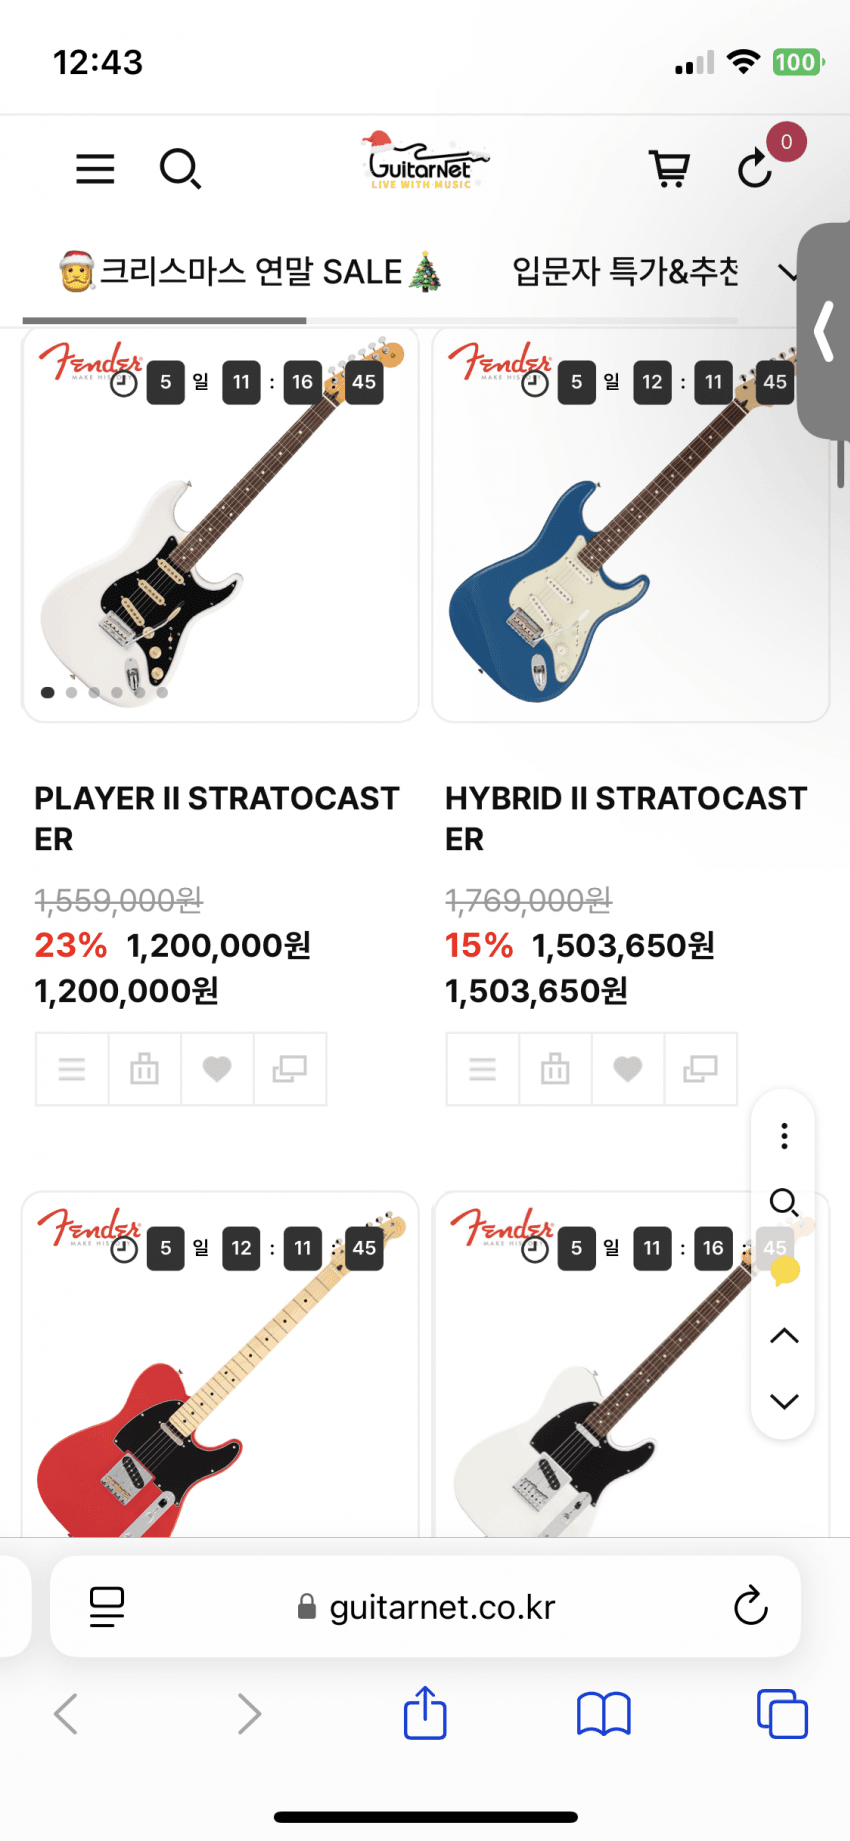Expand the gray side panel handle
This screenshot has width=850, height=1841.
pyautogui.click(x=825, y=331)
